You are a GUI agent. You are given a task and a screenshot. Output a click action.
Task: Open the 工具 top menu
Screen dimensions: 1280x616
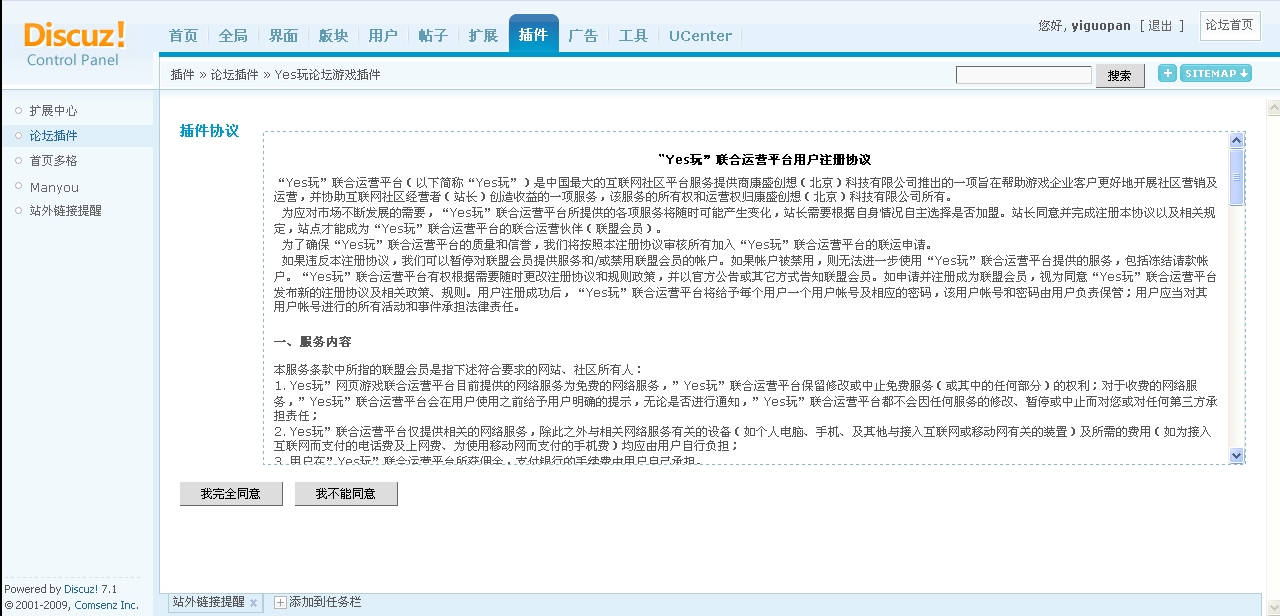tap(633, 35)
